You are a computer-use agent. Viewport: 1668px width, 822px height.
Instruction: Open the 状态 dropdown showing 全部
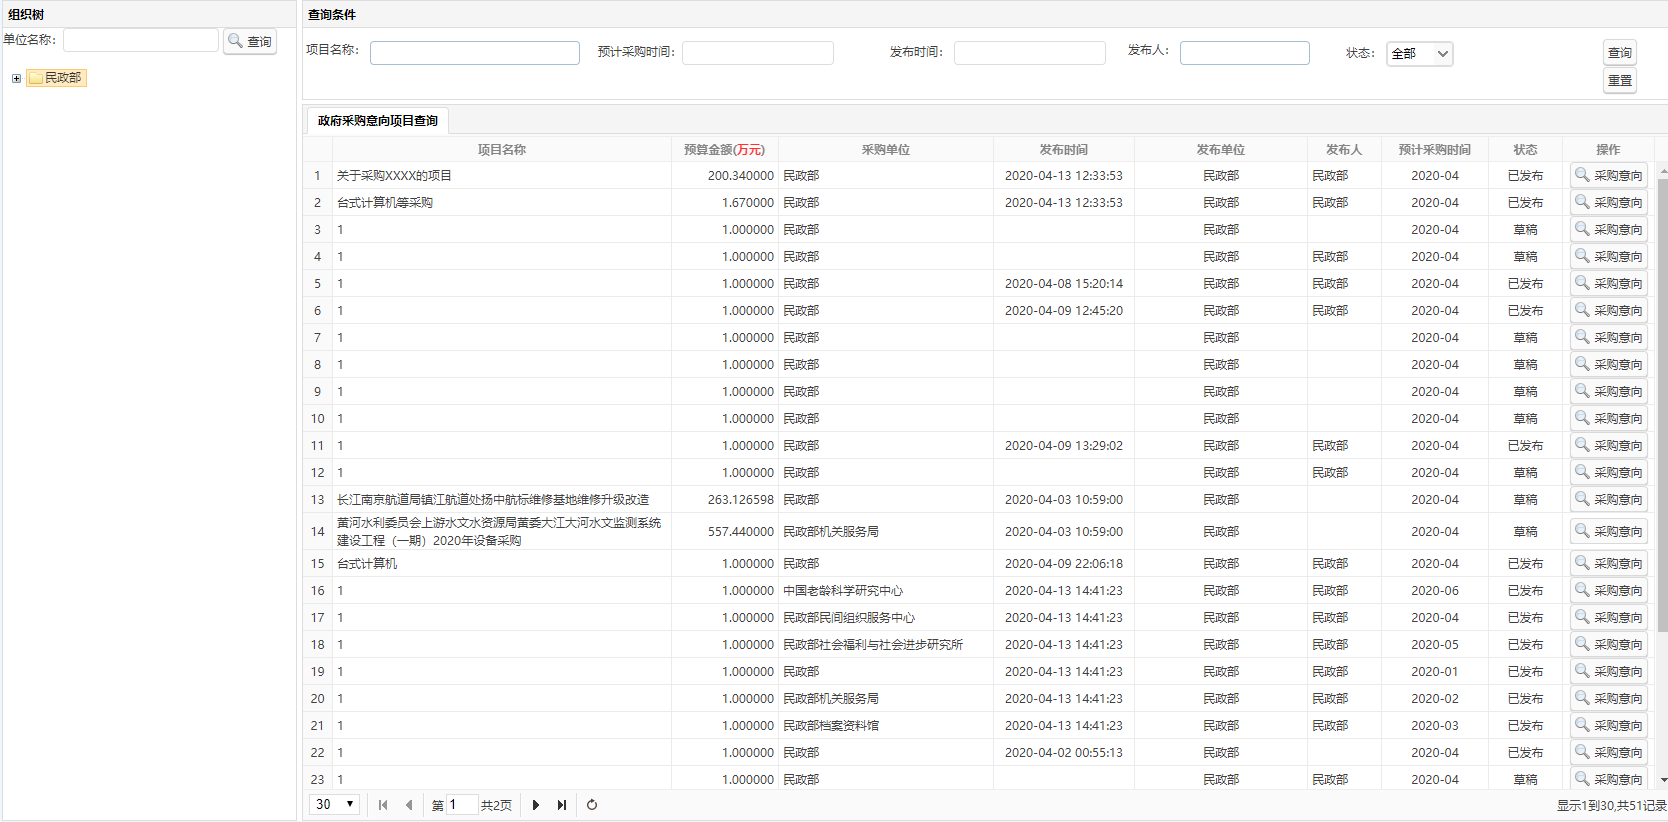click(1419, 54)
